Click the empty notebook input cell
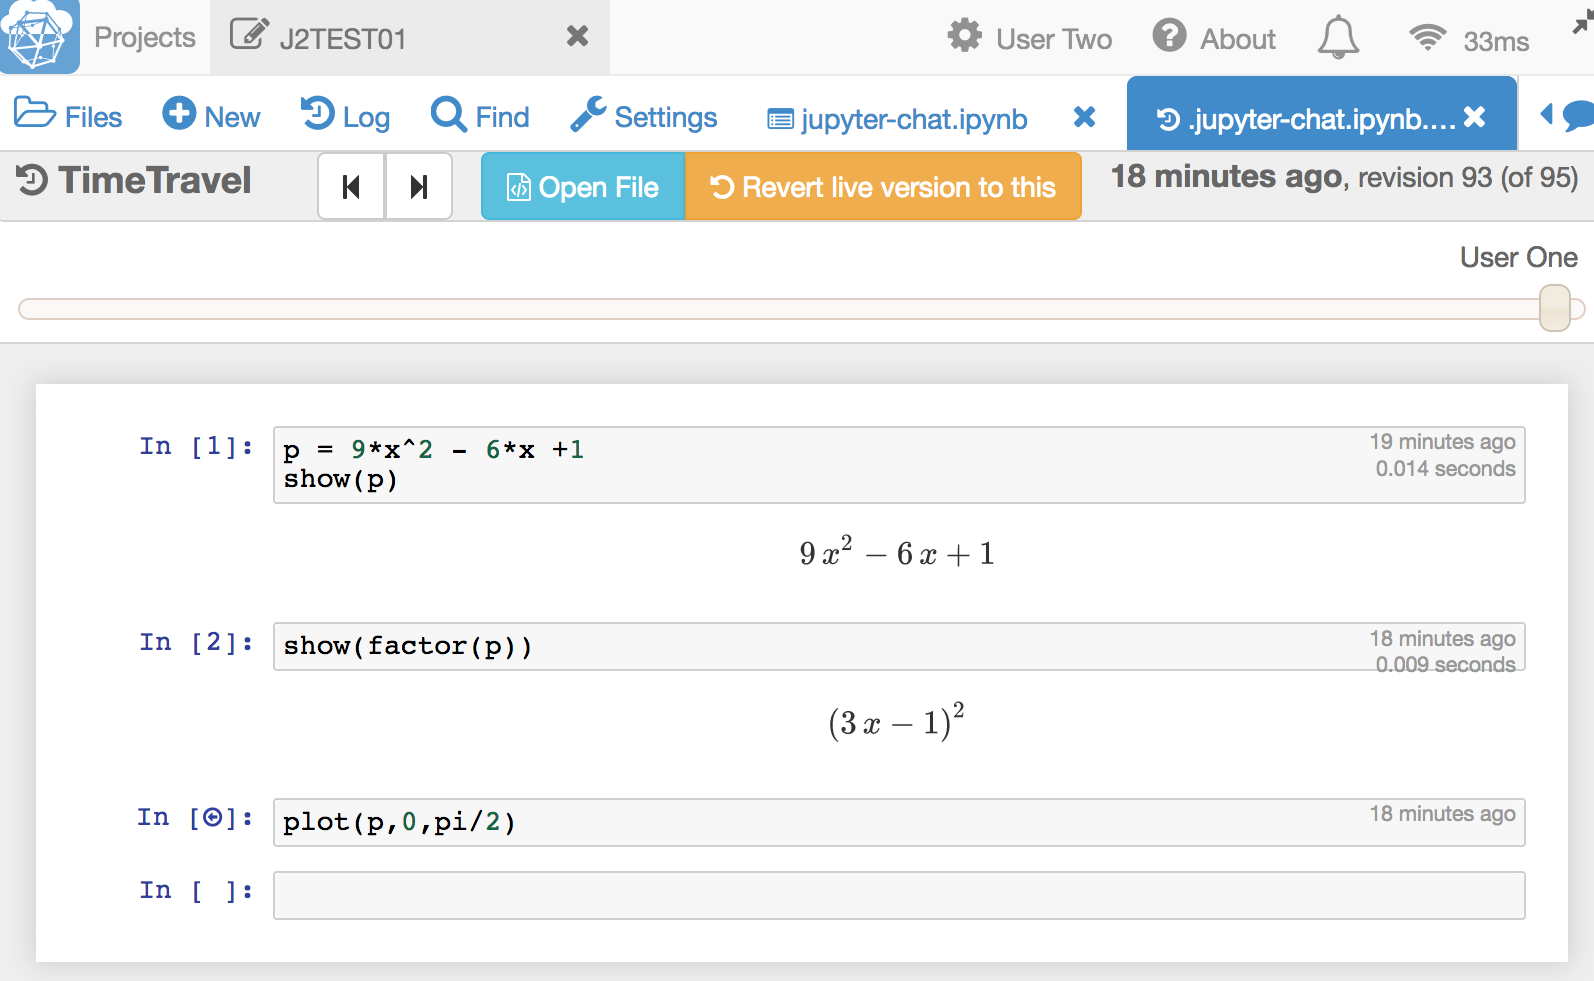This screenshot has height=981, width=1594. [898, 895]
